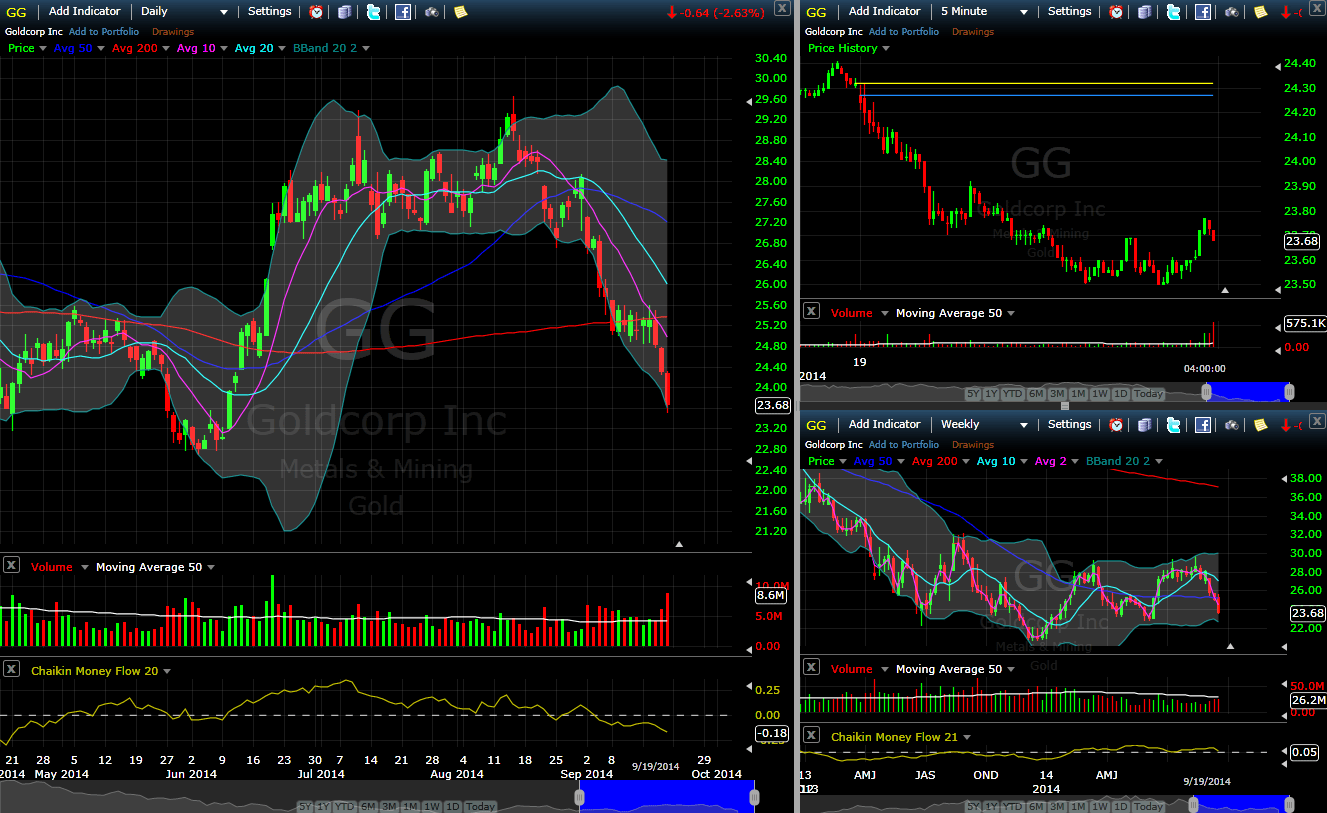Click camera icon in 5 Minute chart

(x=1232, y=12)
